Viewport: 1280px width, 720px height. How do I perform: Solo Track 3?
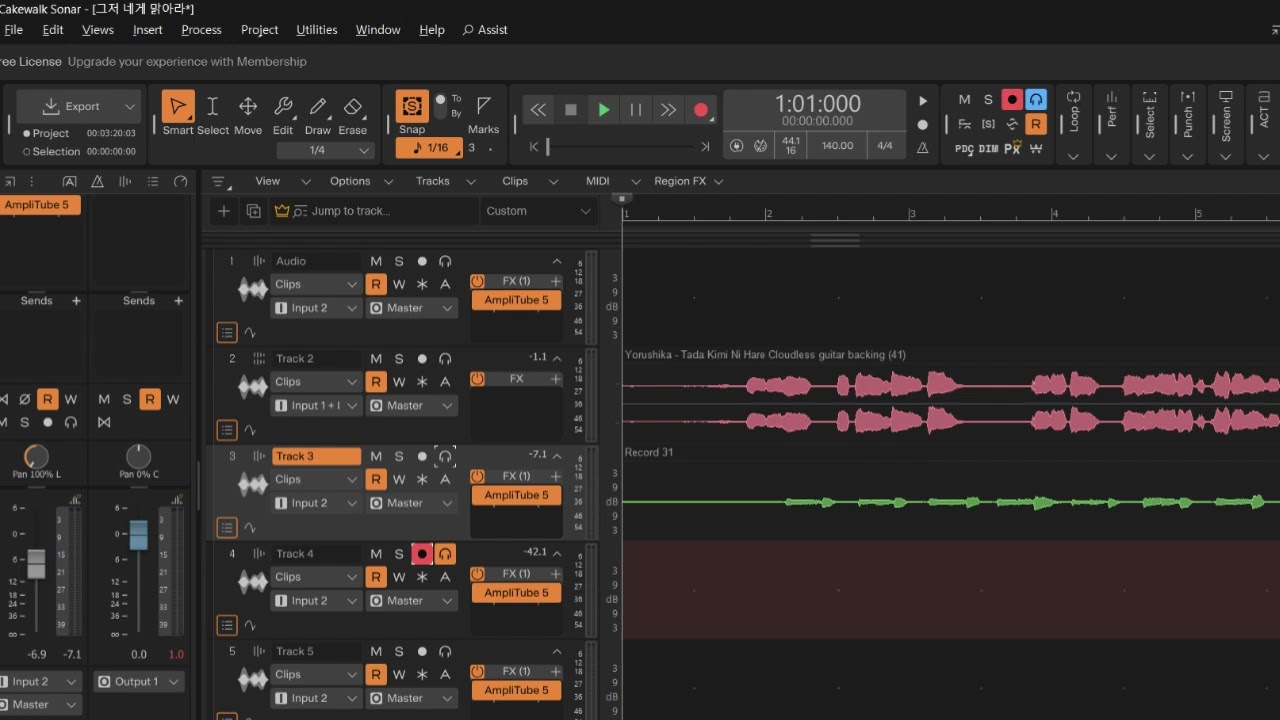point(399,457)
